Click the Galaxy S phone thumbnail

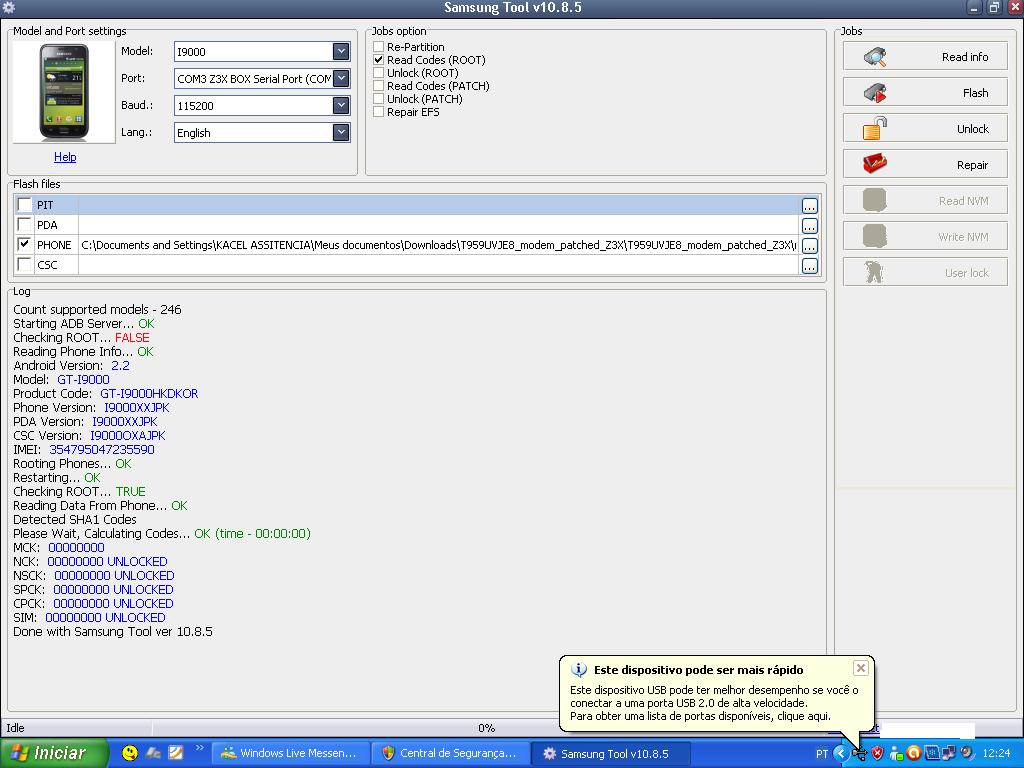click(63, 92)
